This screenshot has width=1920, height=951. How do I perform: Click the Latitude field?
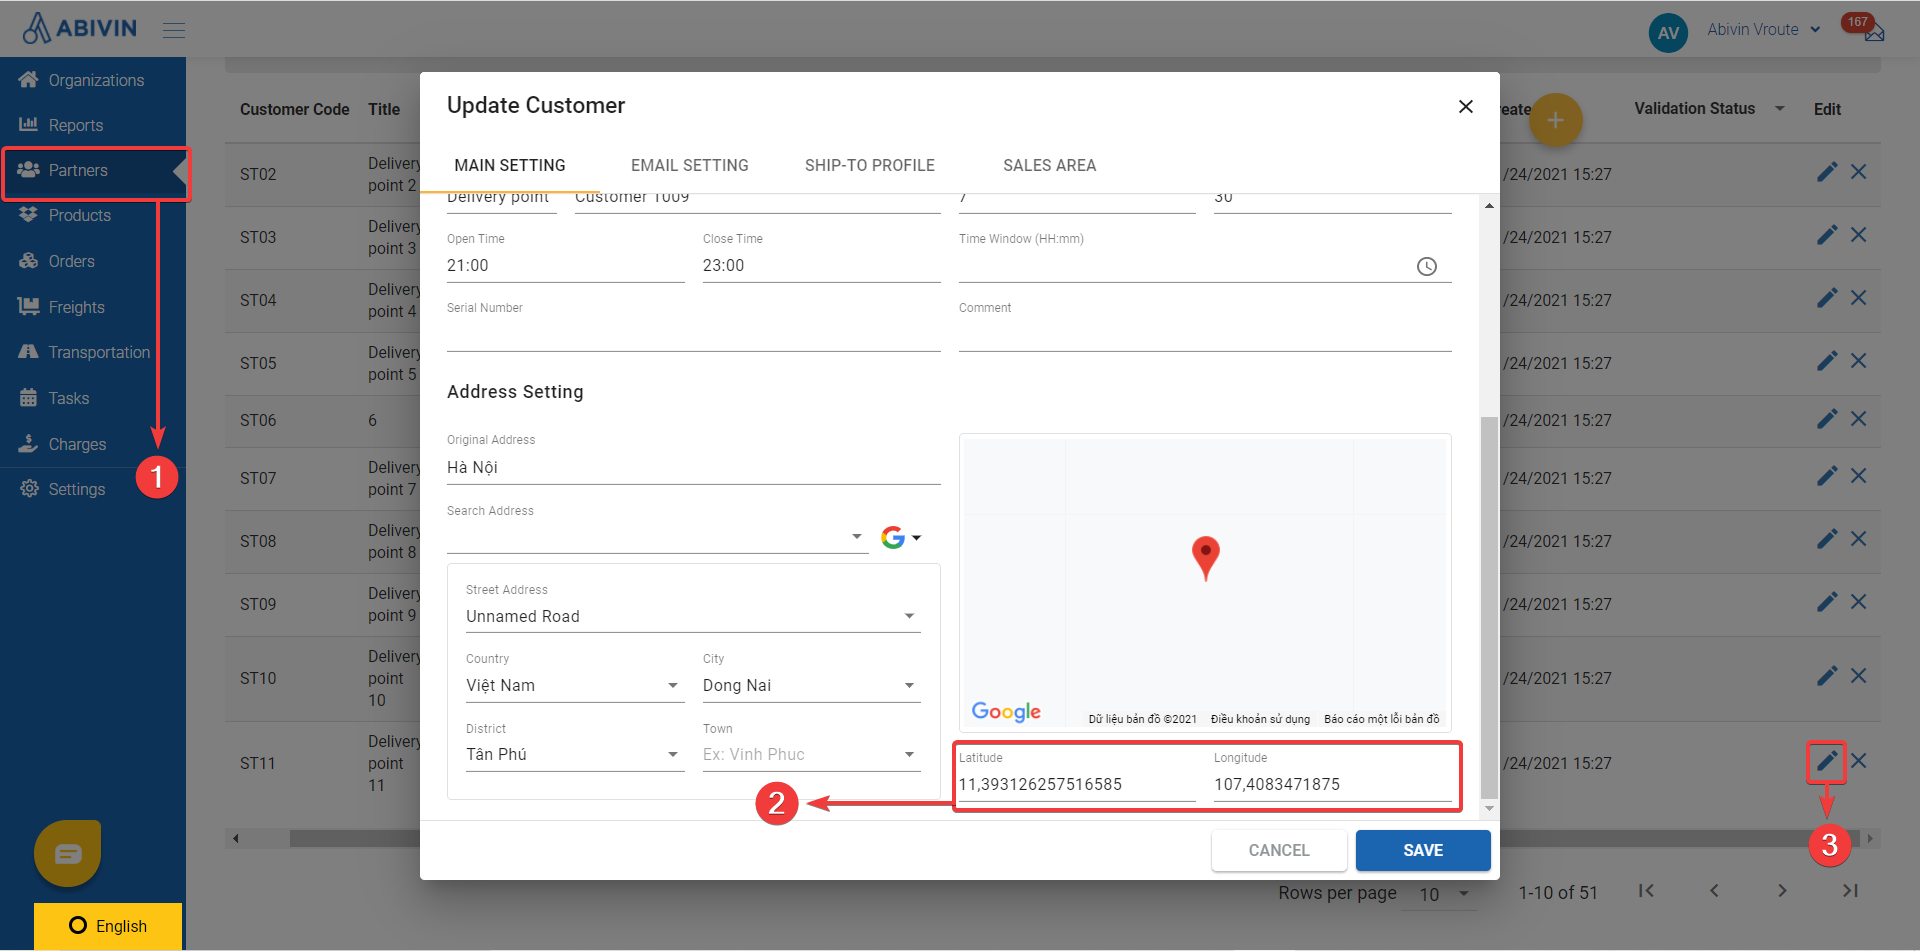tap(1077, 784)
